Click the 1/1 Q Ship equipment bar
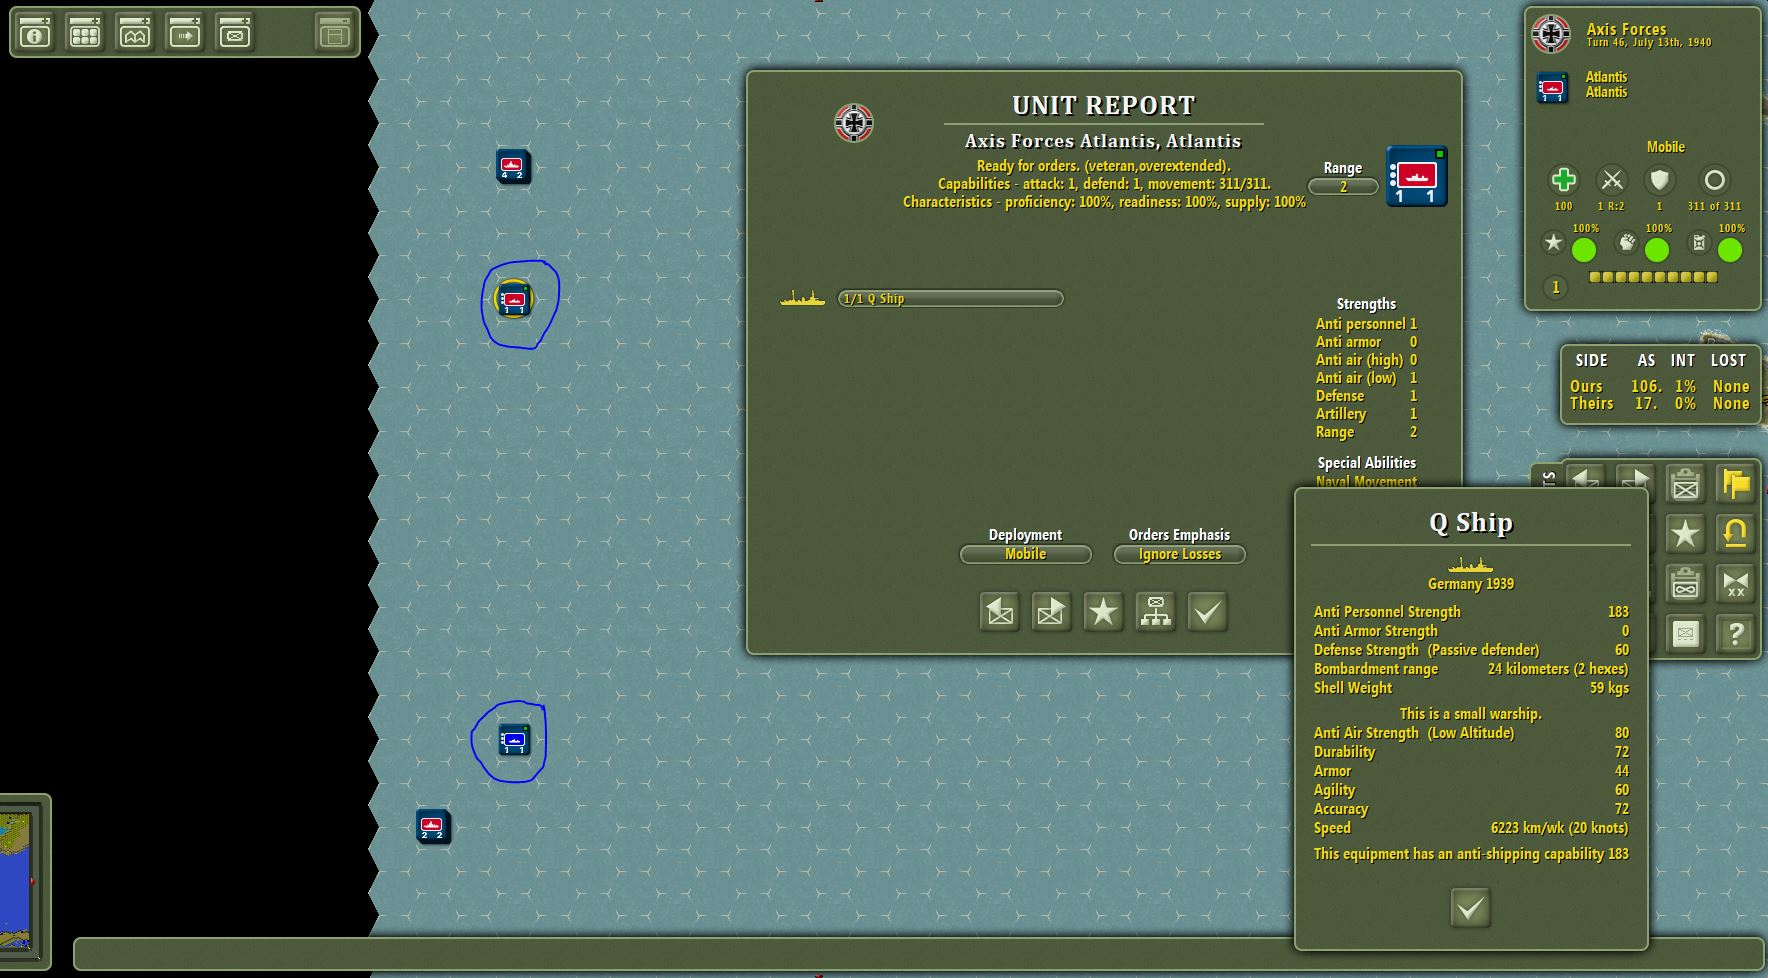This screenshot has width=1768, height=978. coord(950,298)
